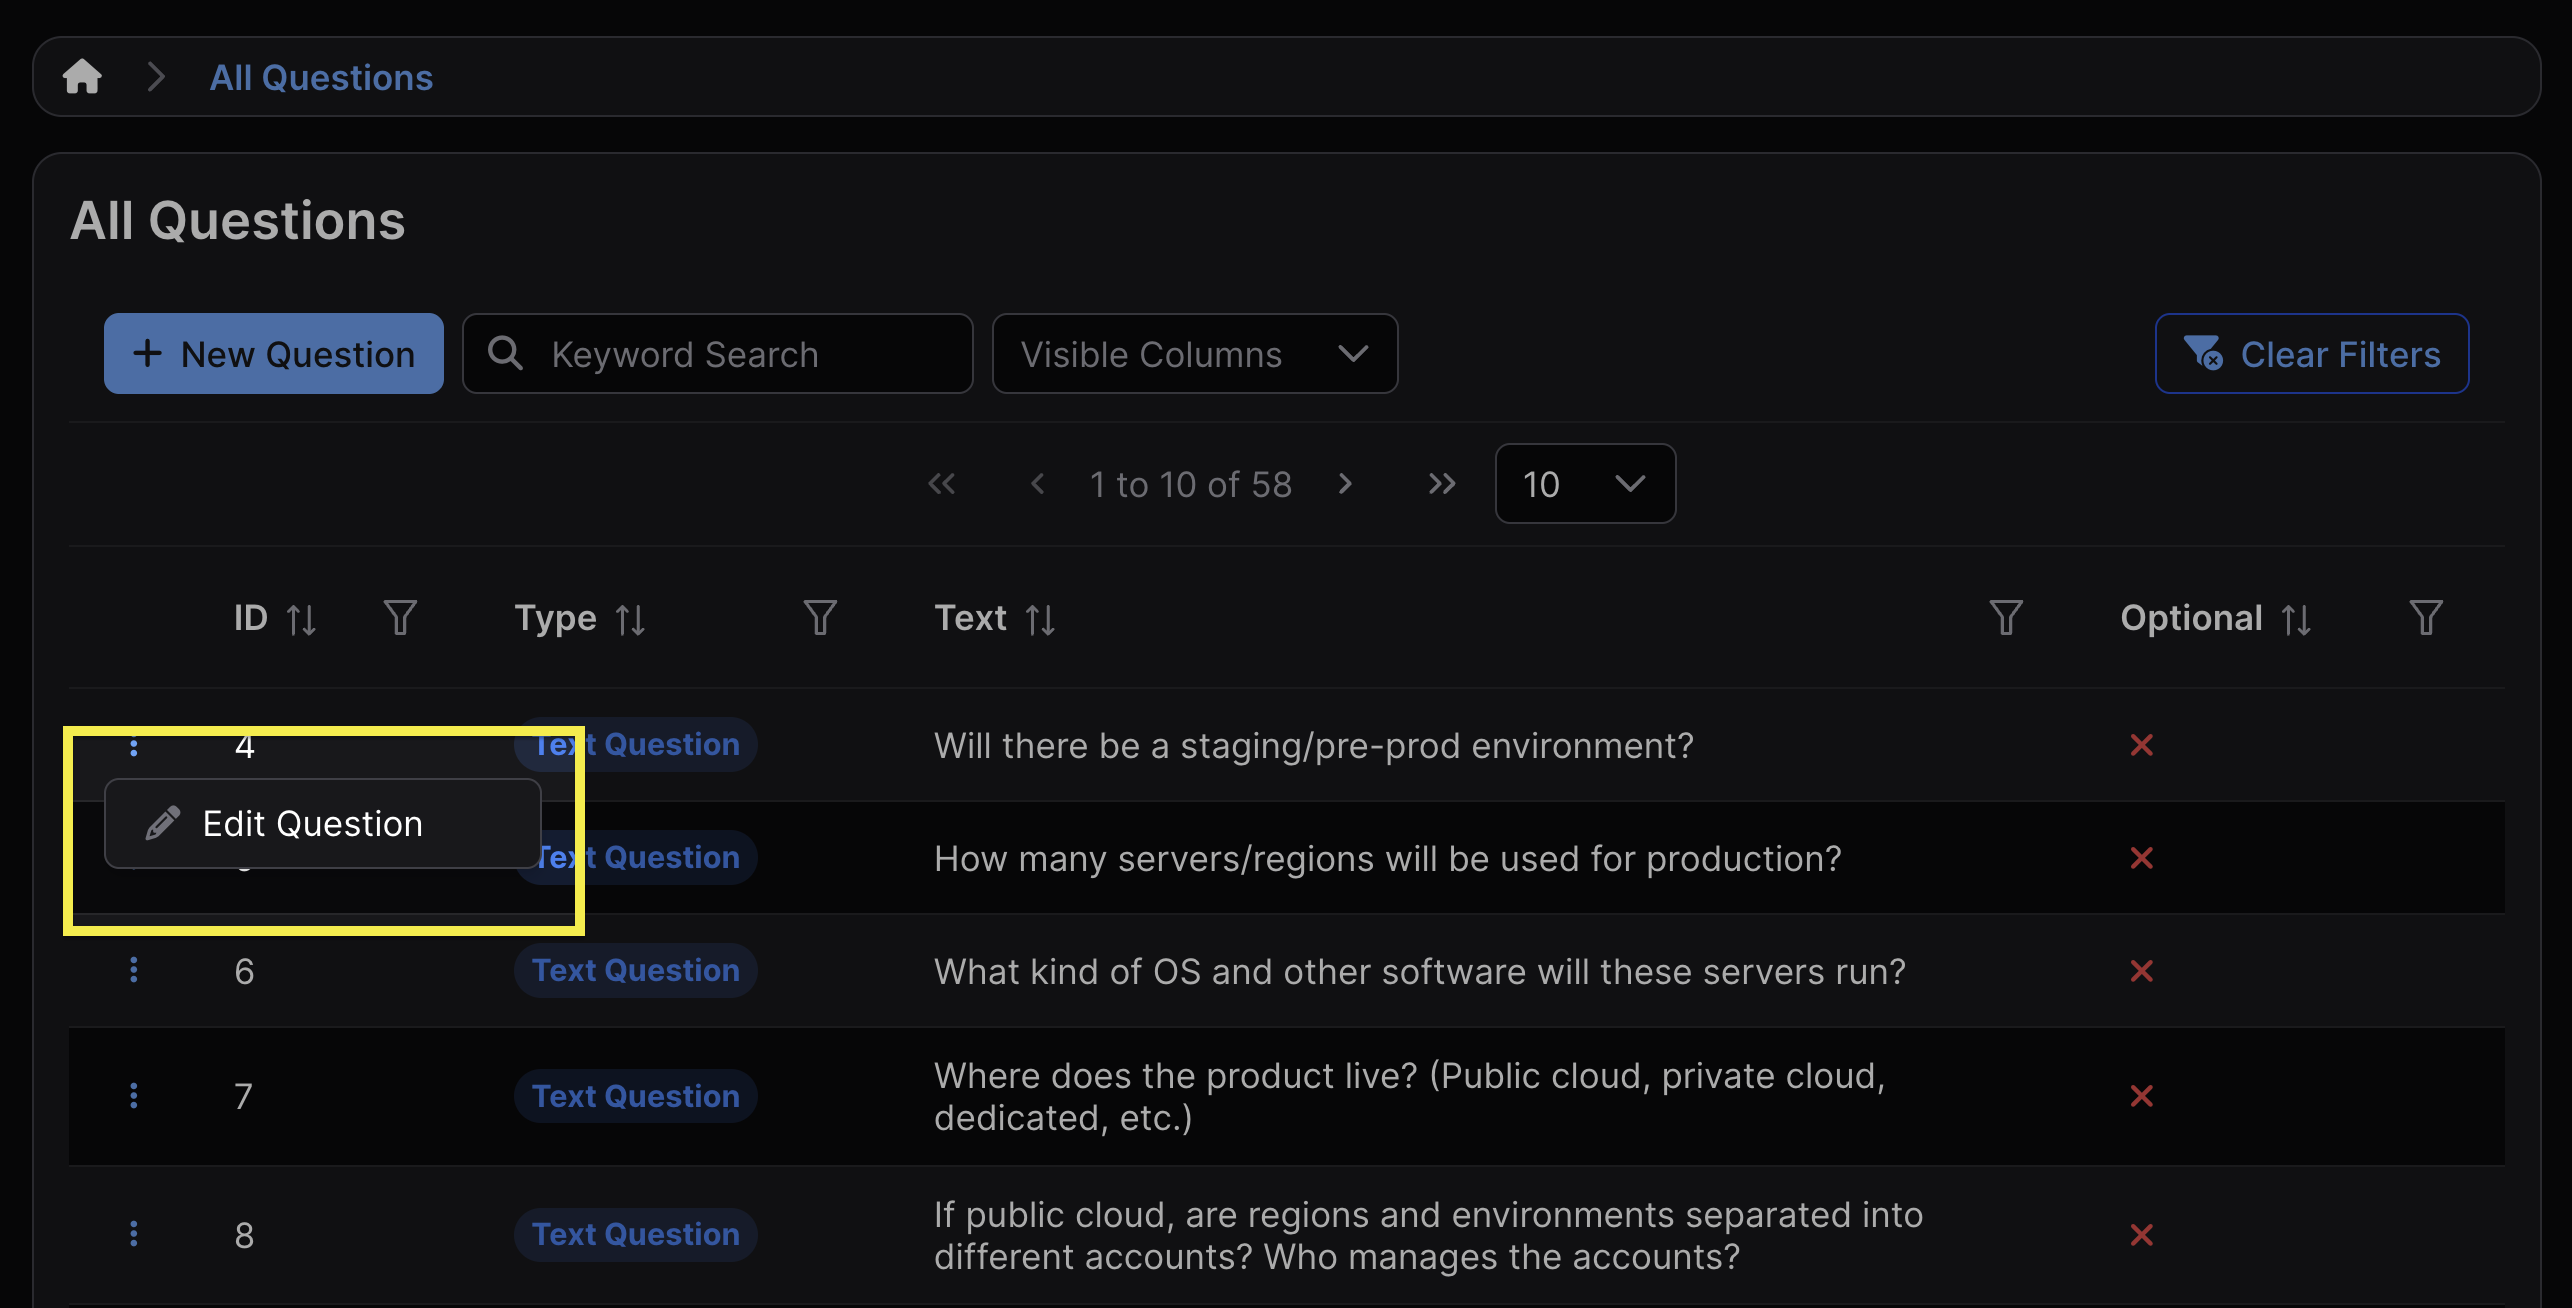Open row menu for question 6
The width and height of the screenshot is (2572, 1308).
(134, 970)
